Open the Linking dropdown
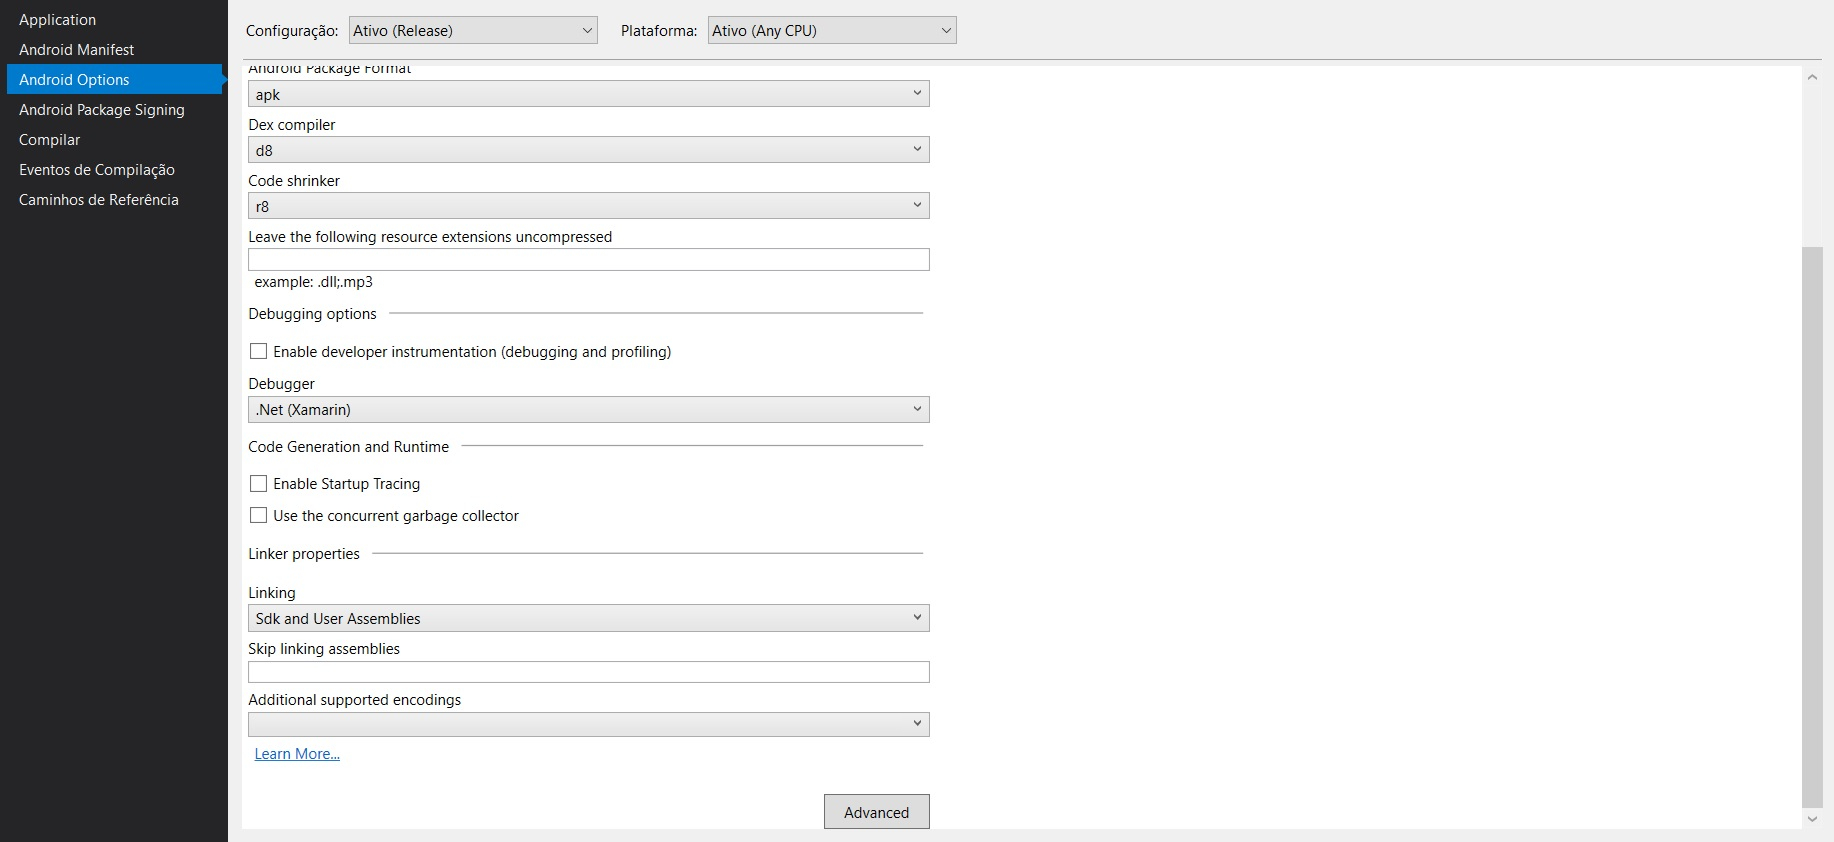Viewport: 1834px width, 842px height. 589,618
